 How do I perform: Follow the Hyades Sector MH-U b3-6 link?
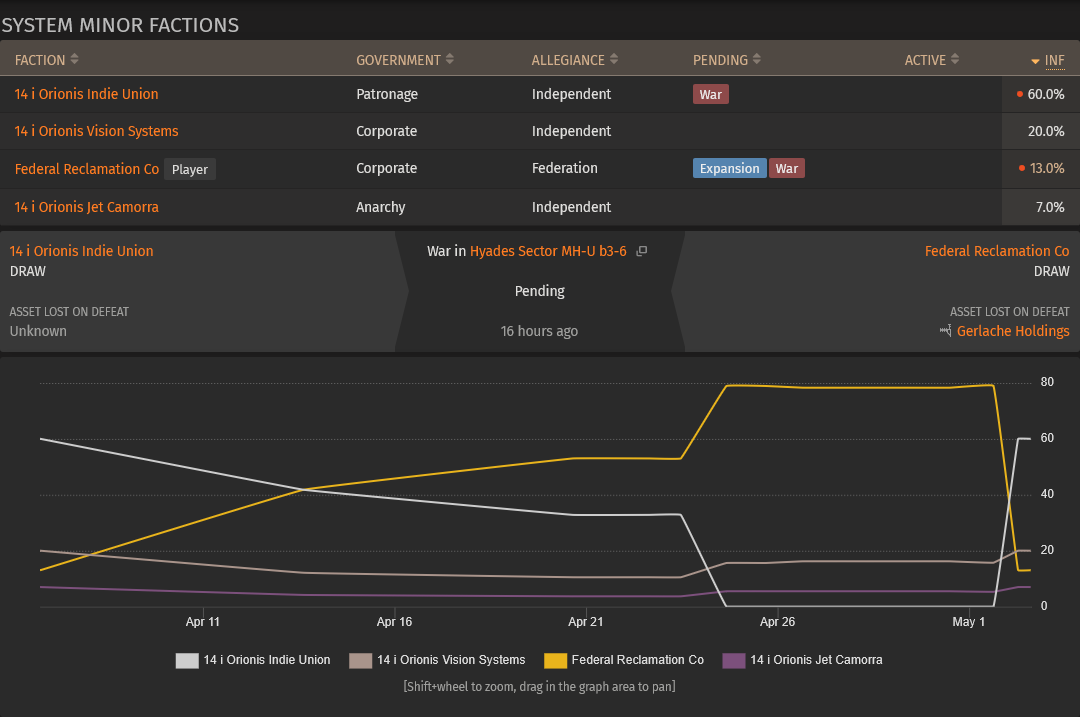548,251
